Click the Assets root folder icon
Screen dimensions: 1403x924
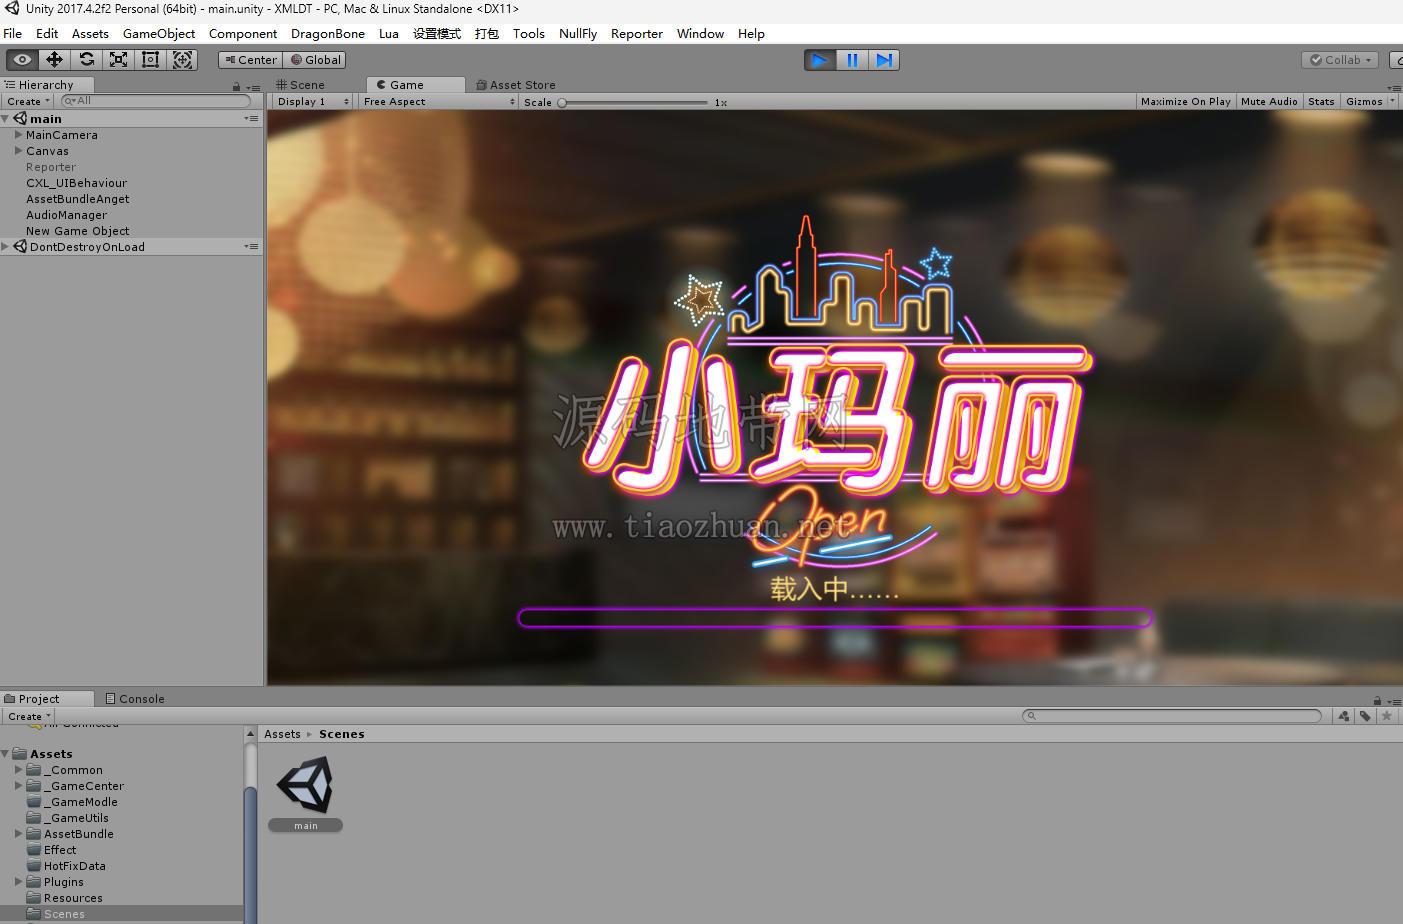tap(20, 754)
